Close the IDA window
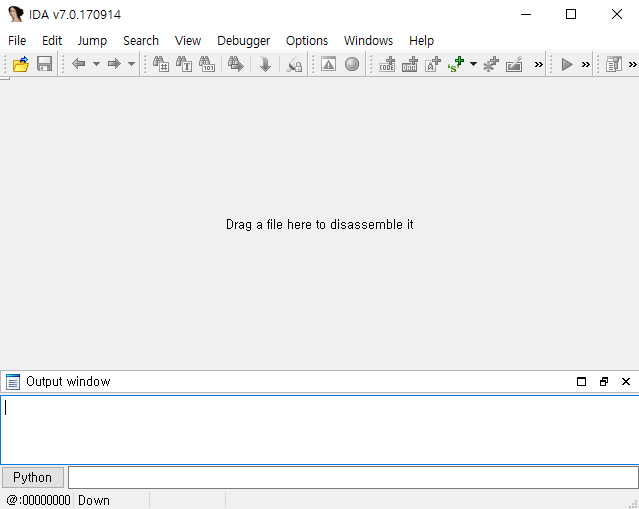 click(617, 14)
